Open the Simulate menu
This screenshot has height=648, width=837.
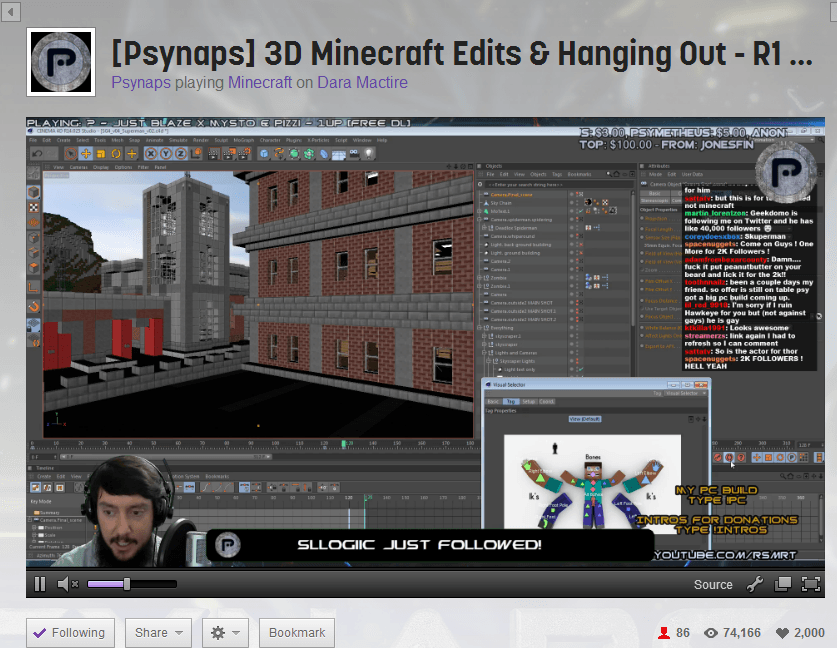[x=178, y=140]
